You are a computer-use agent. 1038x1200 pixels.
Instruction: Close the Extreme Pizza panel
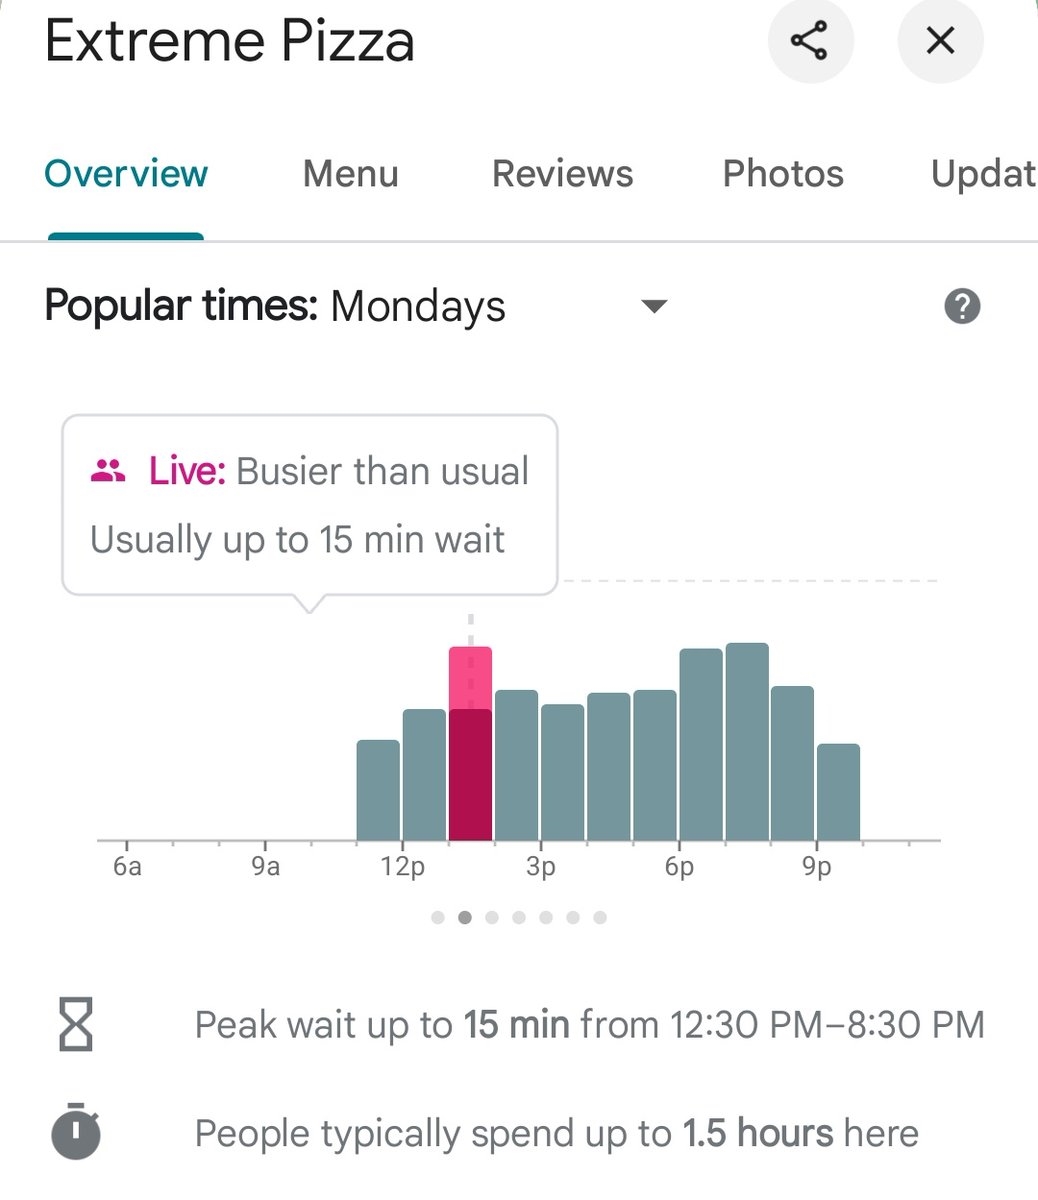tap(940, 41)
